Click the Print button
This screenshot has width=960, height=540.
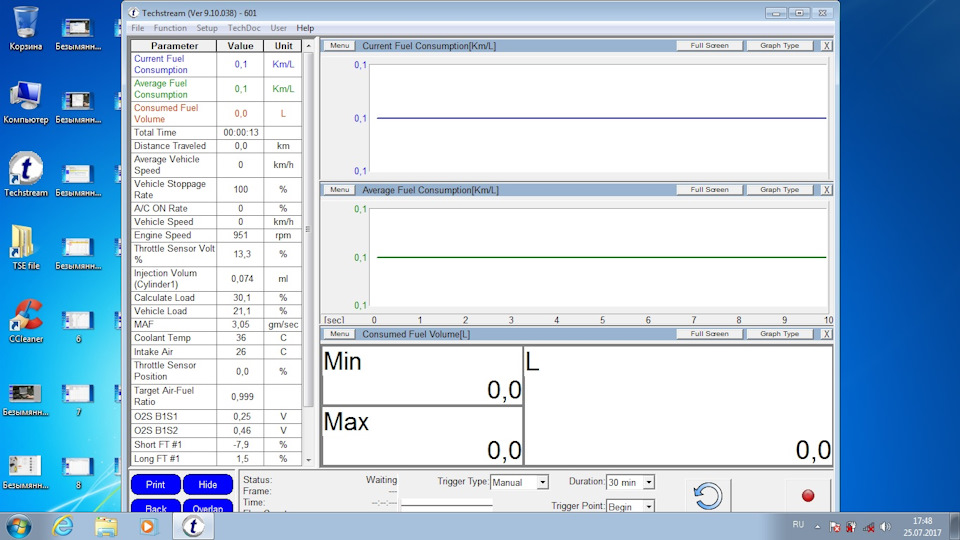156,484
